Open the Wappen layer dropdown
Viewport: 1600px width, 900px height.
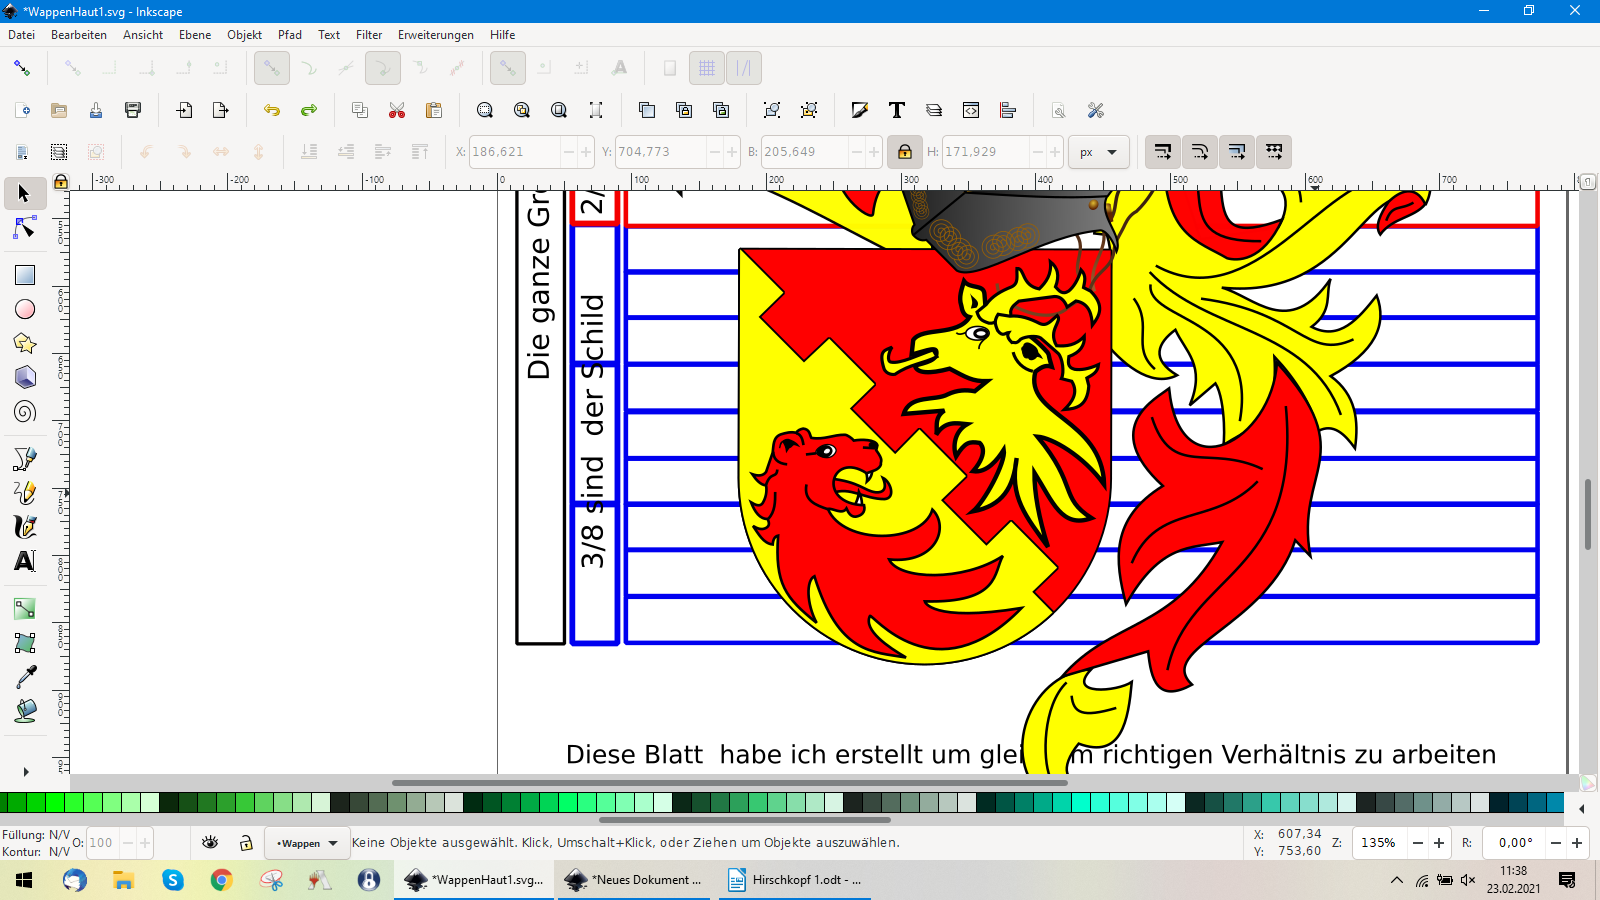pos(307,843)
